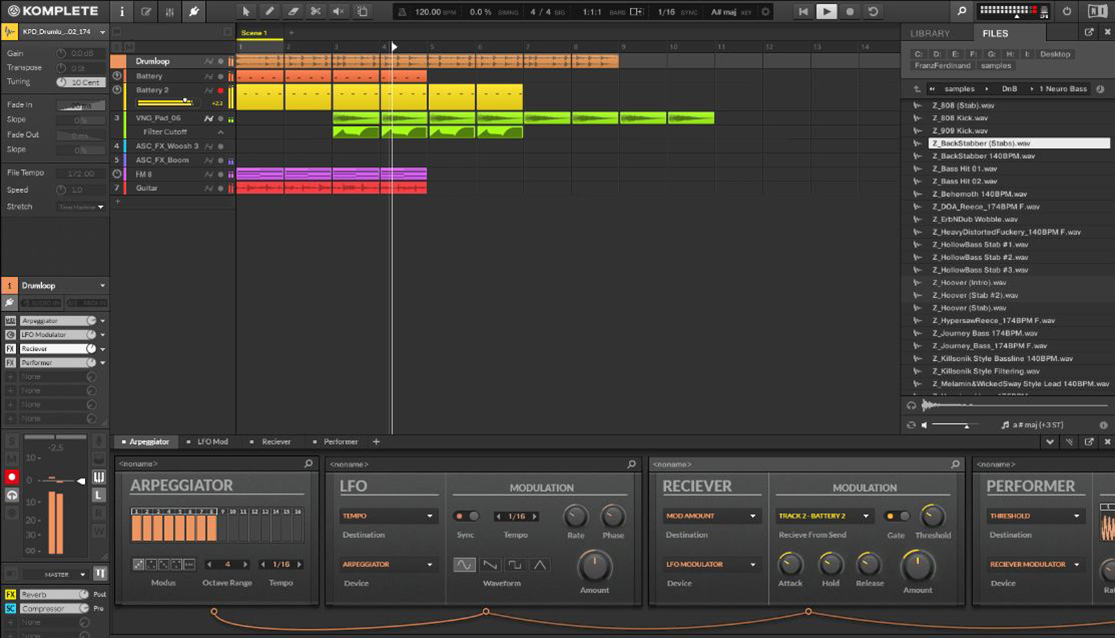Screen dimensions: 1115x638
Task: Open the search icon in top bar
Action: (962, 12)
